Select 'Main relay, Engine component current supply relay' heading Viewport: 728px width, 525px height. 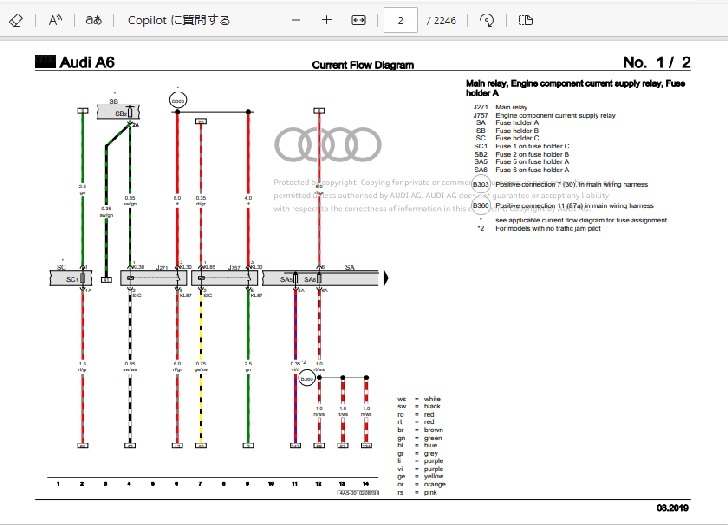pyautogui.click(x=575, y=88)
